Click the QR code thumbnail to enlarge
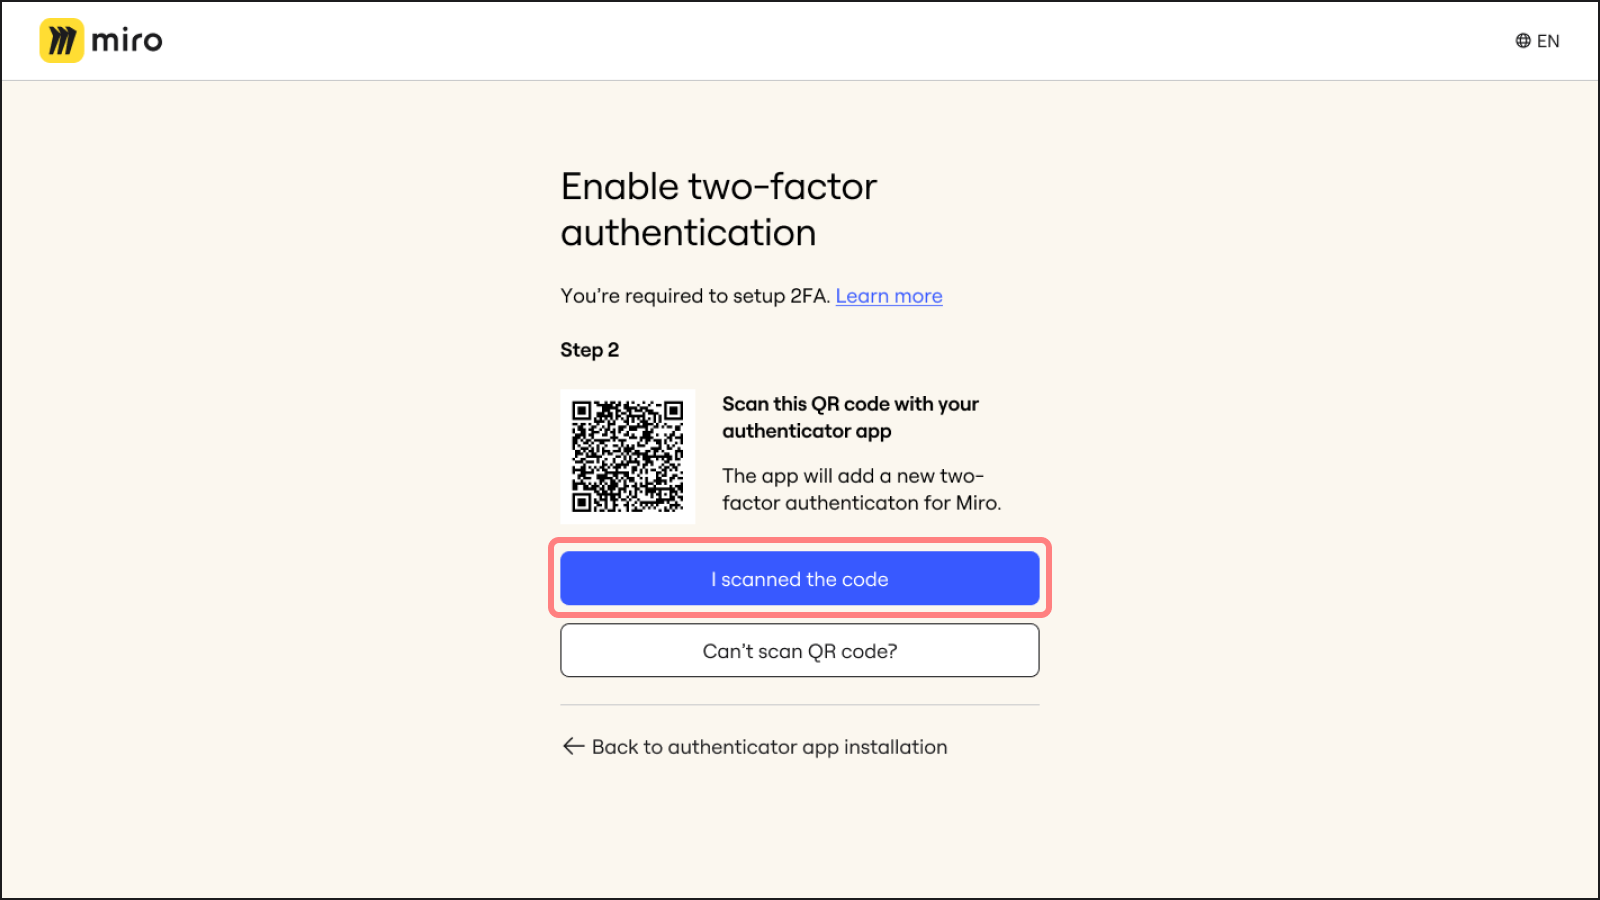Image resolution: width=1600 pixels, height=900 pixels. pyautogui.click(x=628, y=455)
